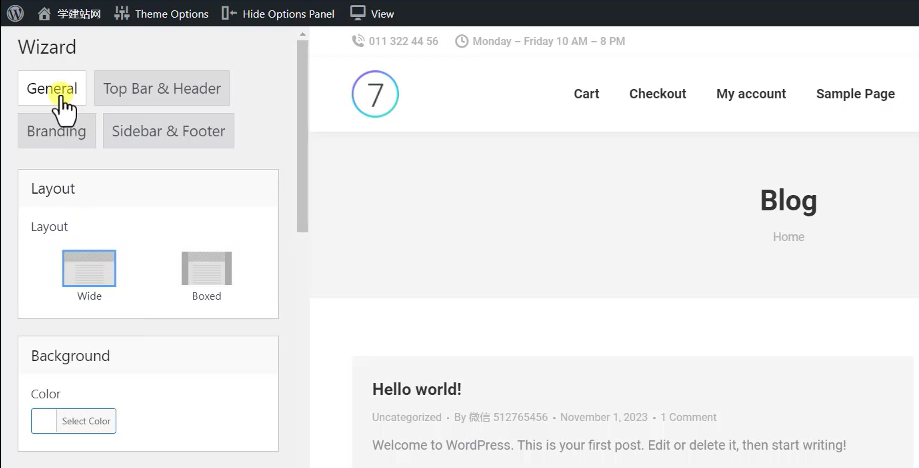Select the Boxed layout thumbnail
Screen dimensions: 919x468
click(x=207, y=268)
